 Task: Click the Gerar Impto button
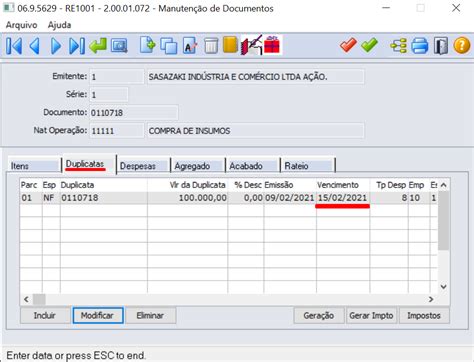[371, 315]
